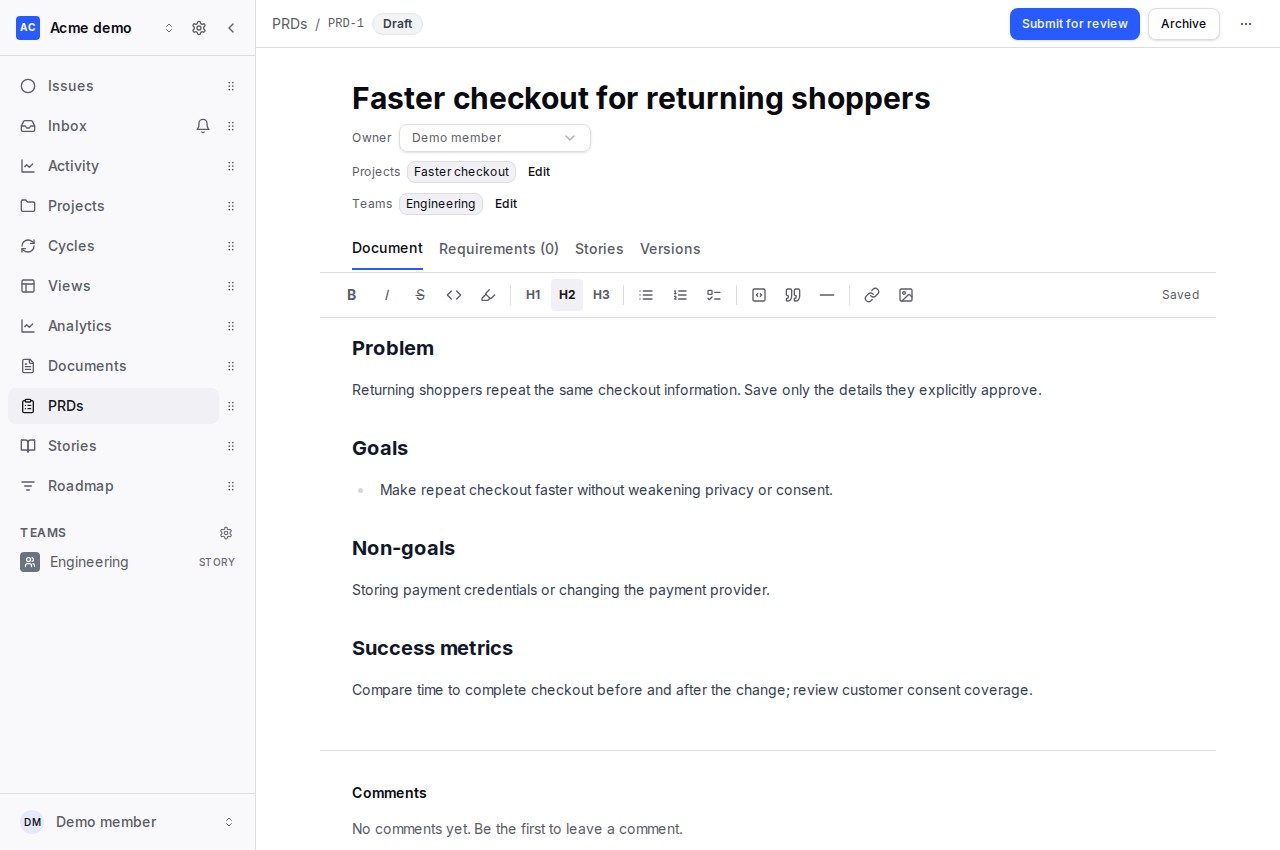
Task: Insert a bulleted list
Action: (x=646, y=295)
